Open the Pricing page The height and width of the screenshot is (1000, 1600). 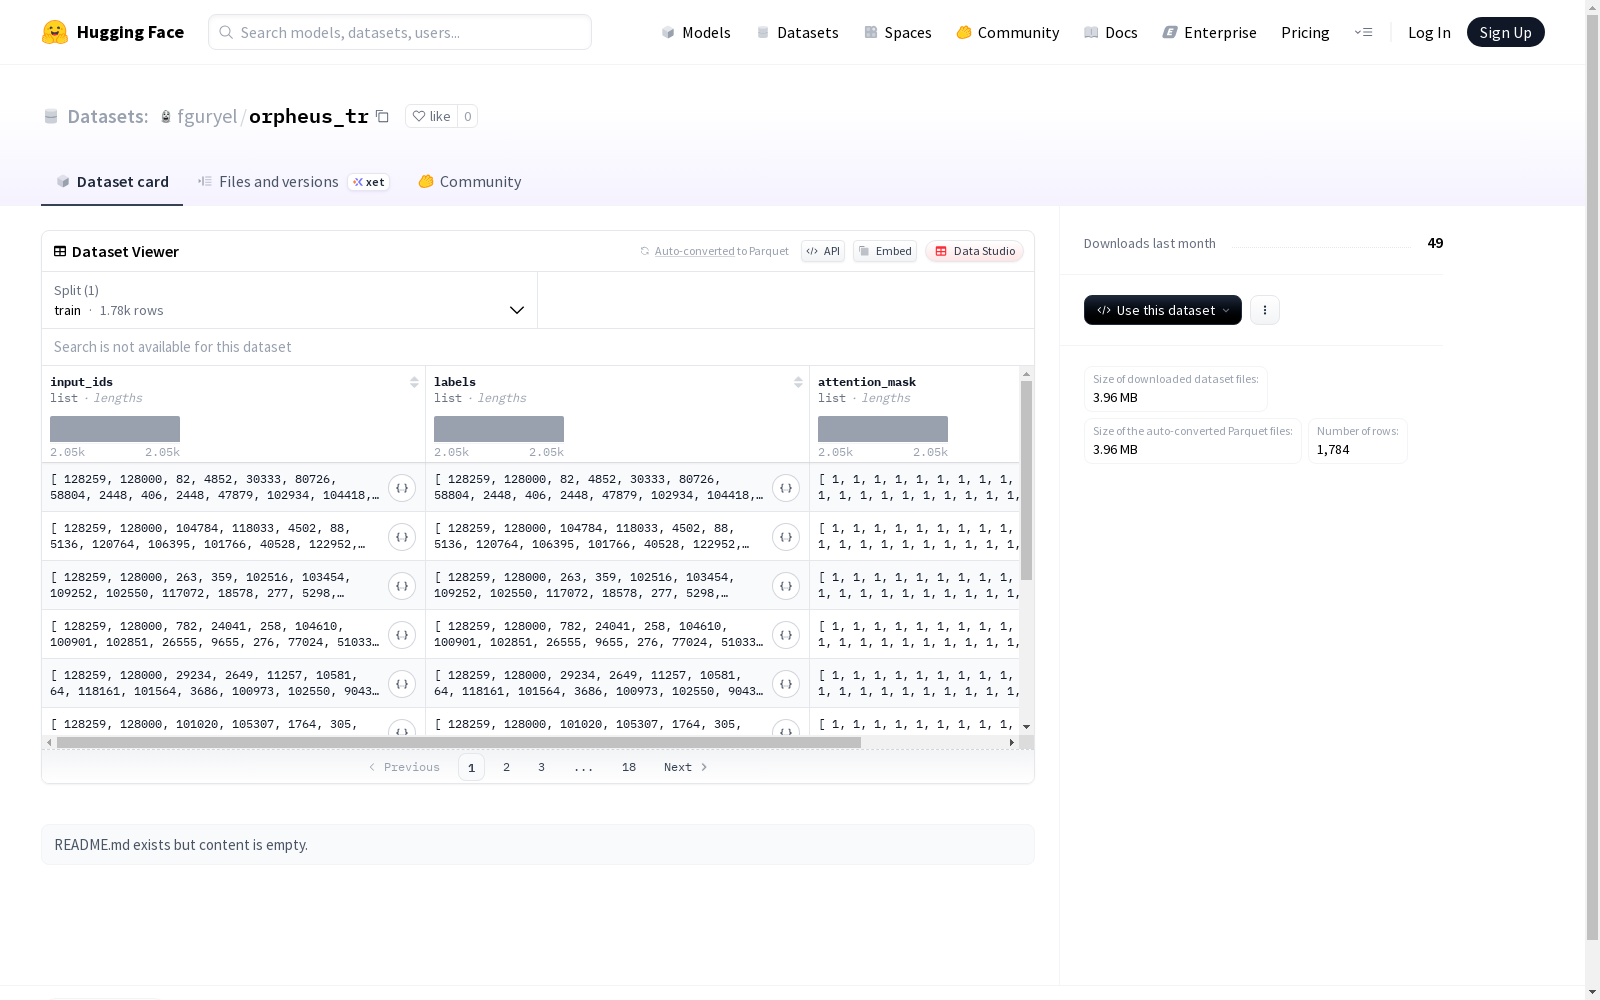pyautogui.click(x=1305, y=32)
